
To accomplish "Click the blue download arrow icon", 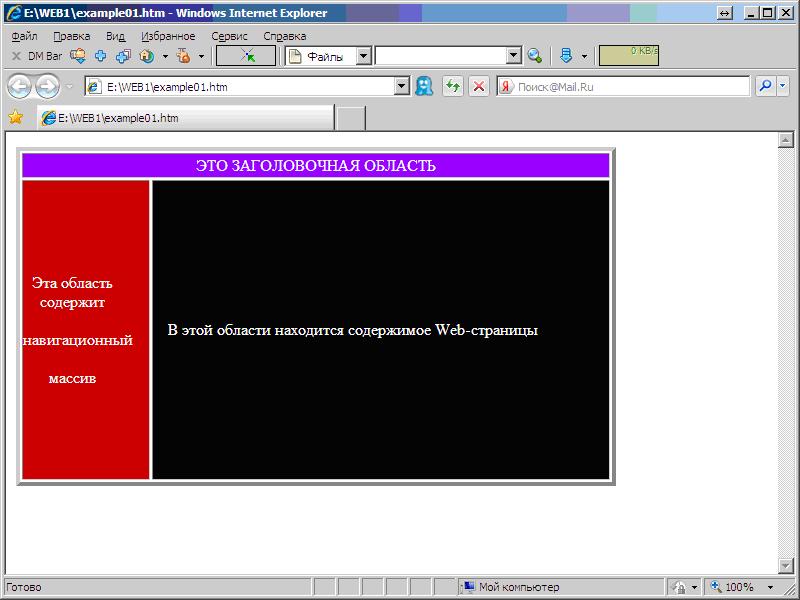I will click(x=566, y=56).
